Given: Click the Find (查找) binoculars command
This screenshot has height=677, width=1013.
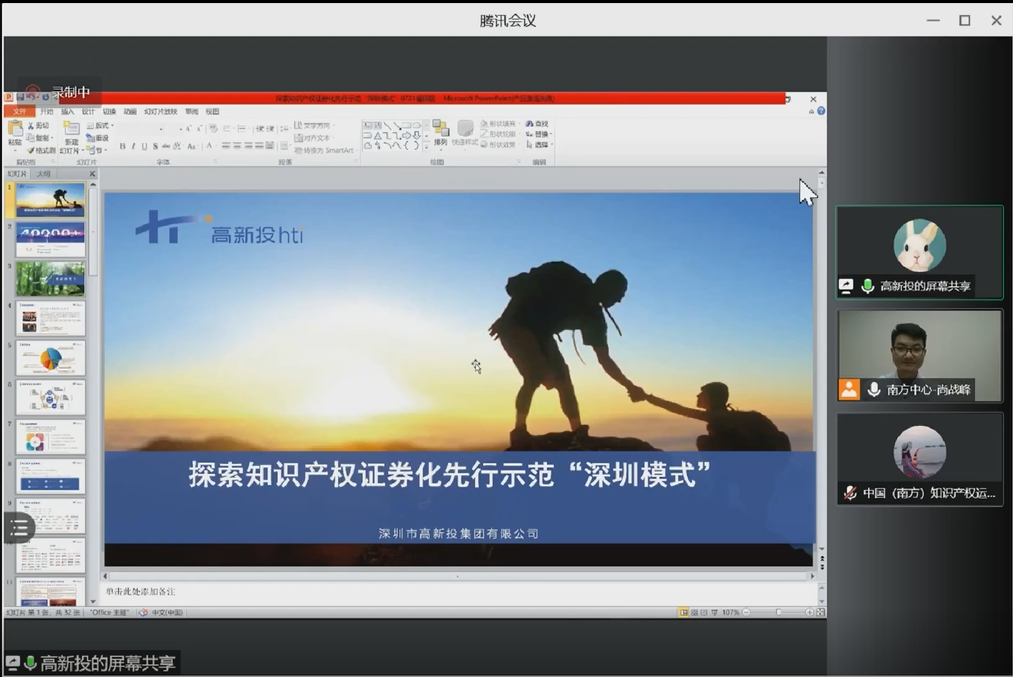Looking at the screenshot, I should pyautogui.click(x=537, y=123).
